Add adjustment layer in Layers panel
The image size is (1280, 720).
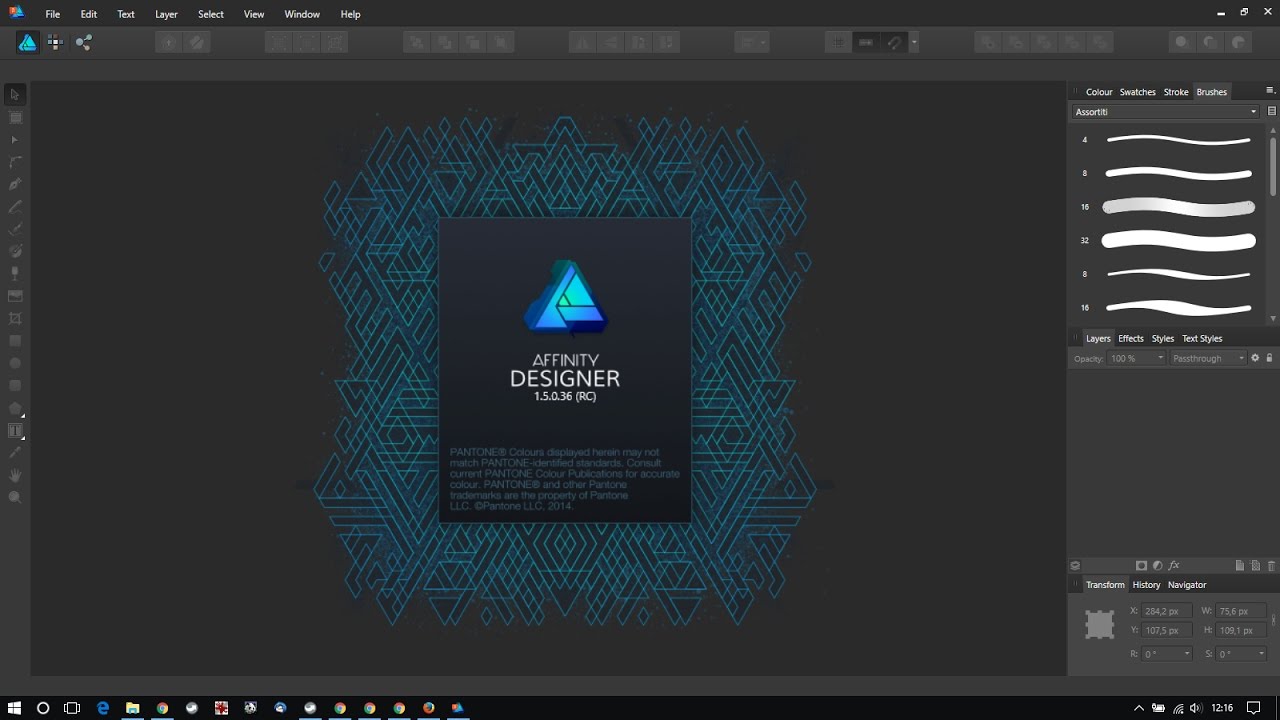click(x=1157, y=566)
